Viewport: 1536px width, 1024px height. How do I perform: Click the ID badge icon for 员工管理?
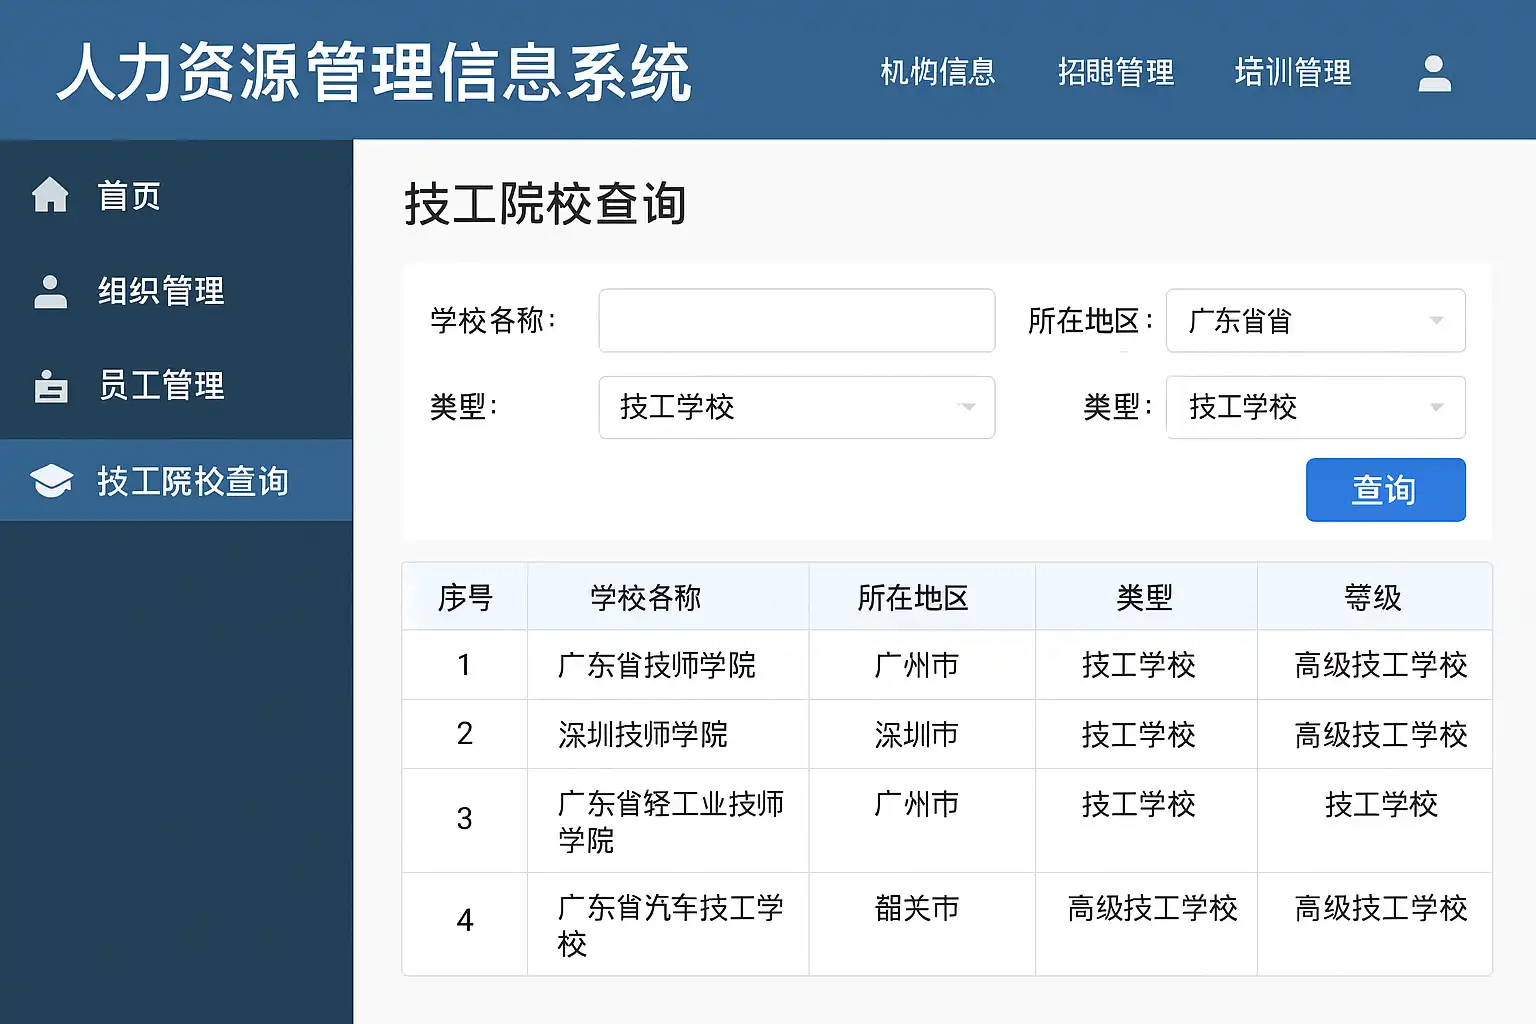coord(50,386)
